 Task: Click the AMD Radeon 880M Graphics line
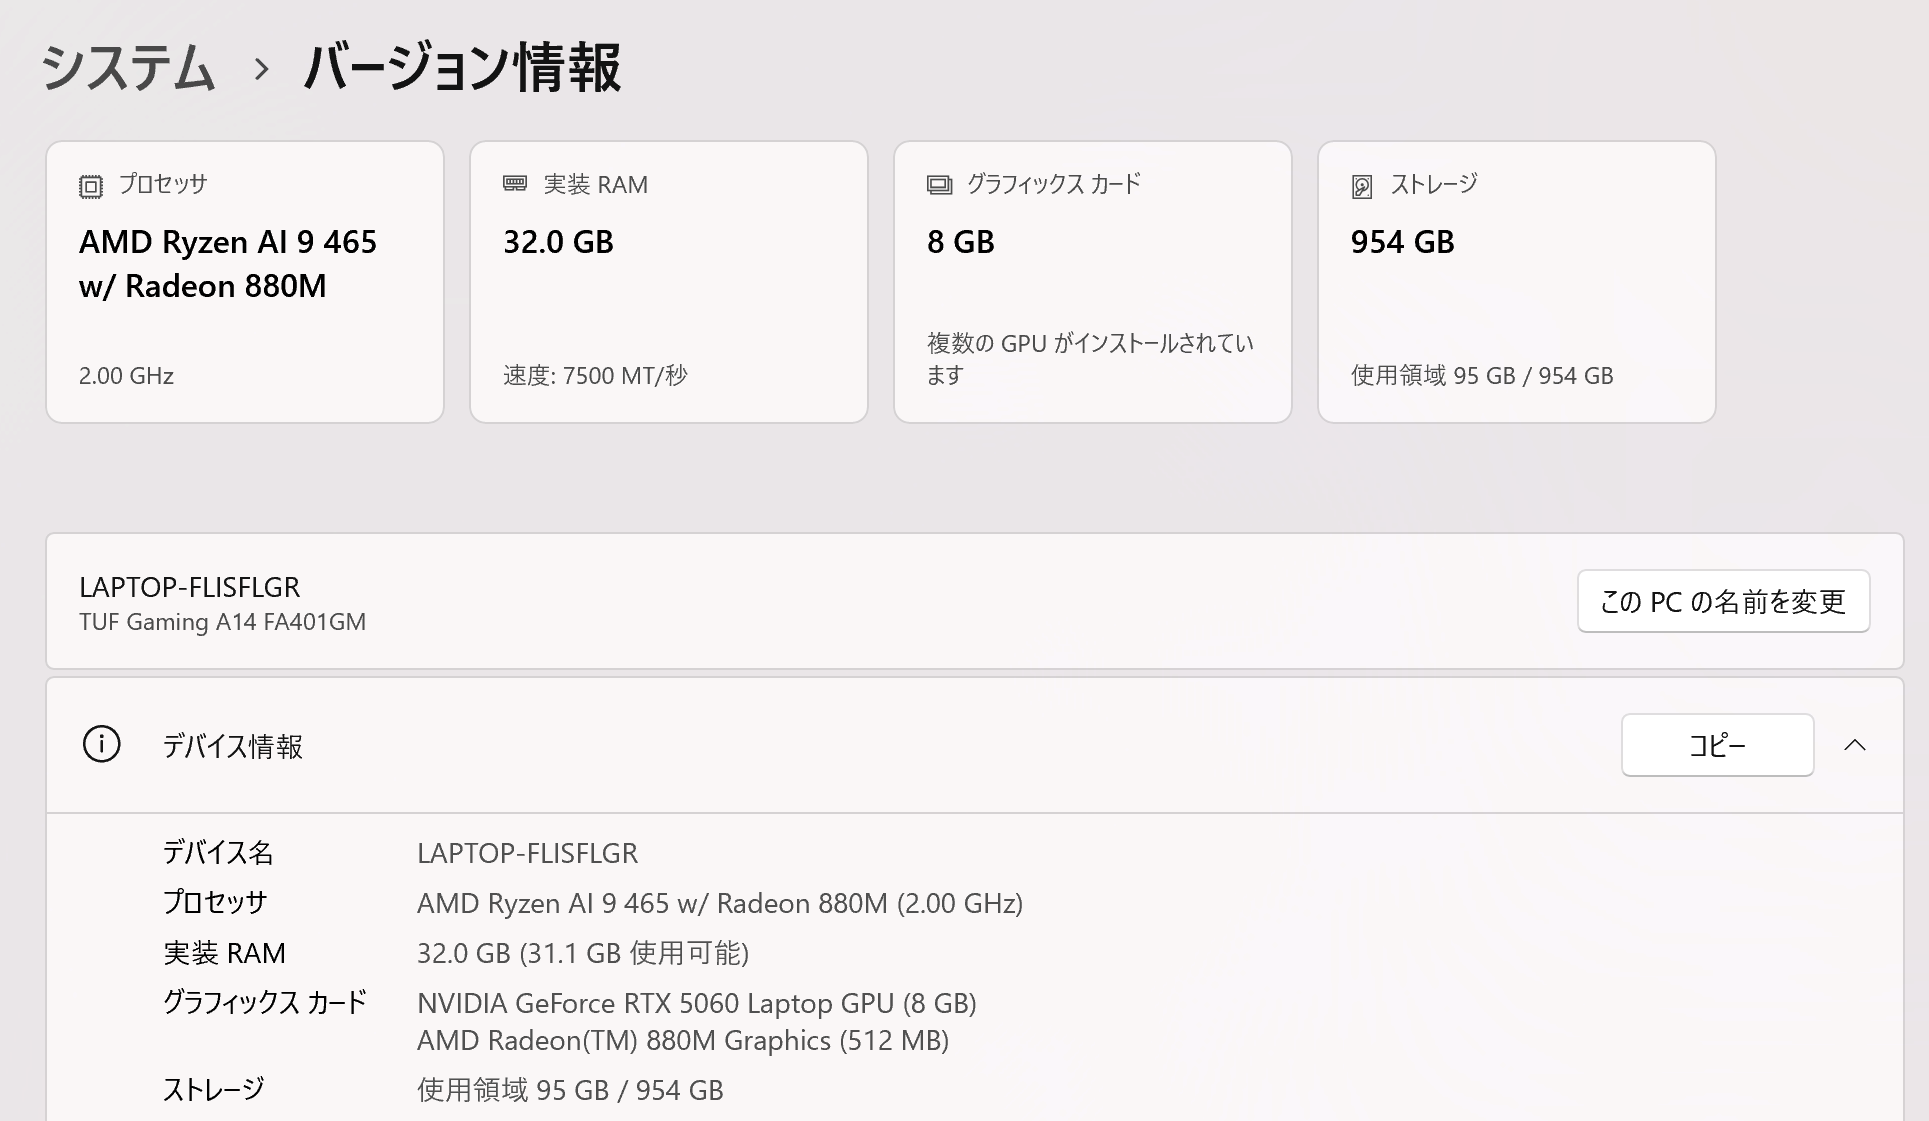(683, 1041)
